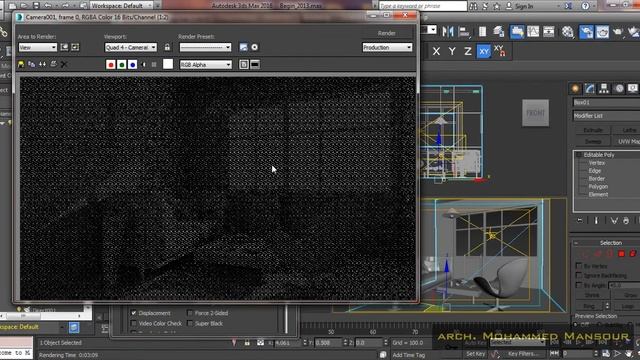This screenshot has width=640, height=360.
Task: Open Rendered Frame Window icon in toolbar
Action: tap(602, 32)
